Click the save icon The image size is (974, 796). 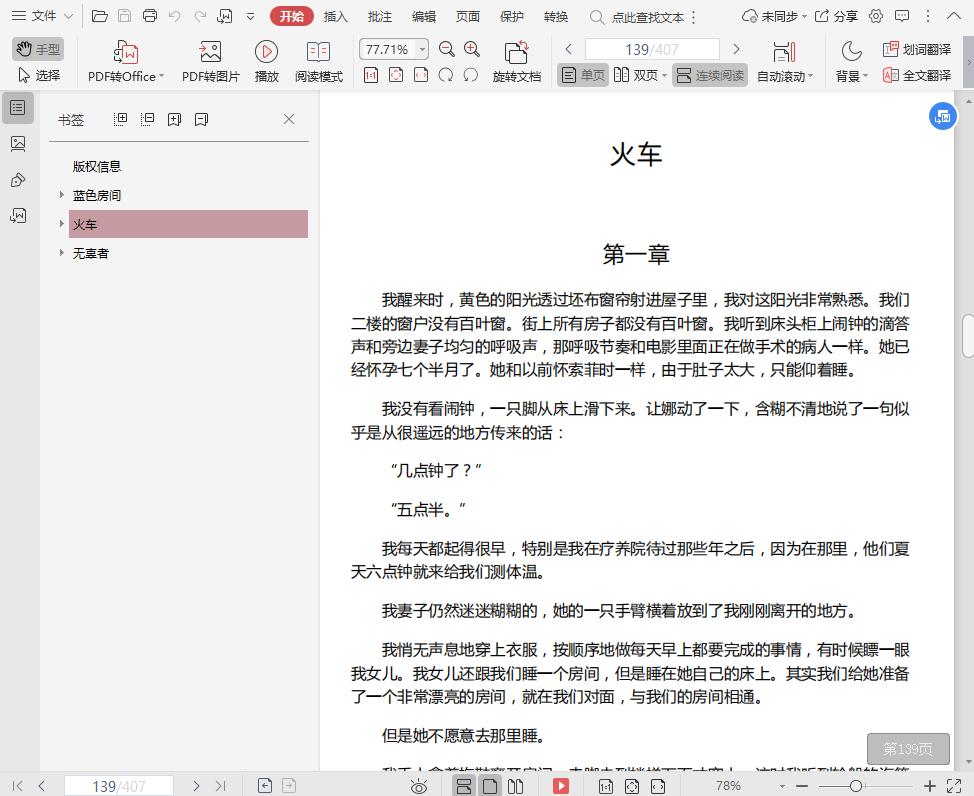coord(125,16)
